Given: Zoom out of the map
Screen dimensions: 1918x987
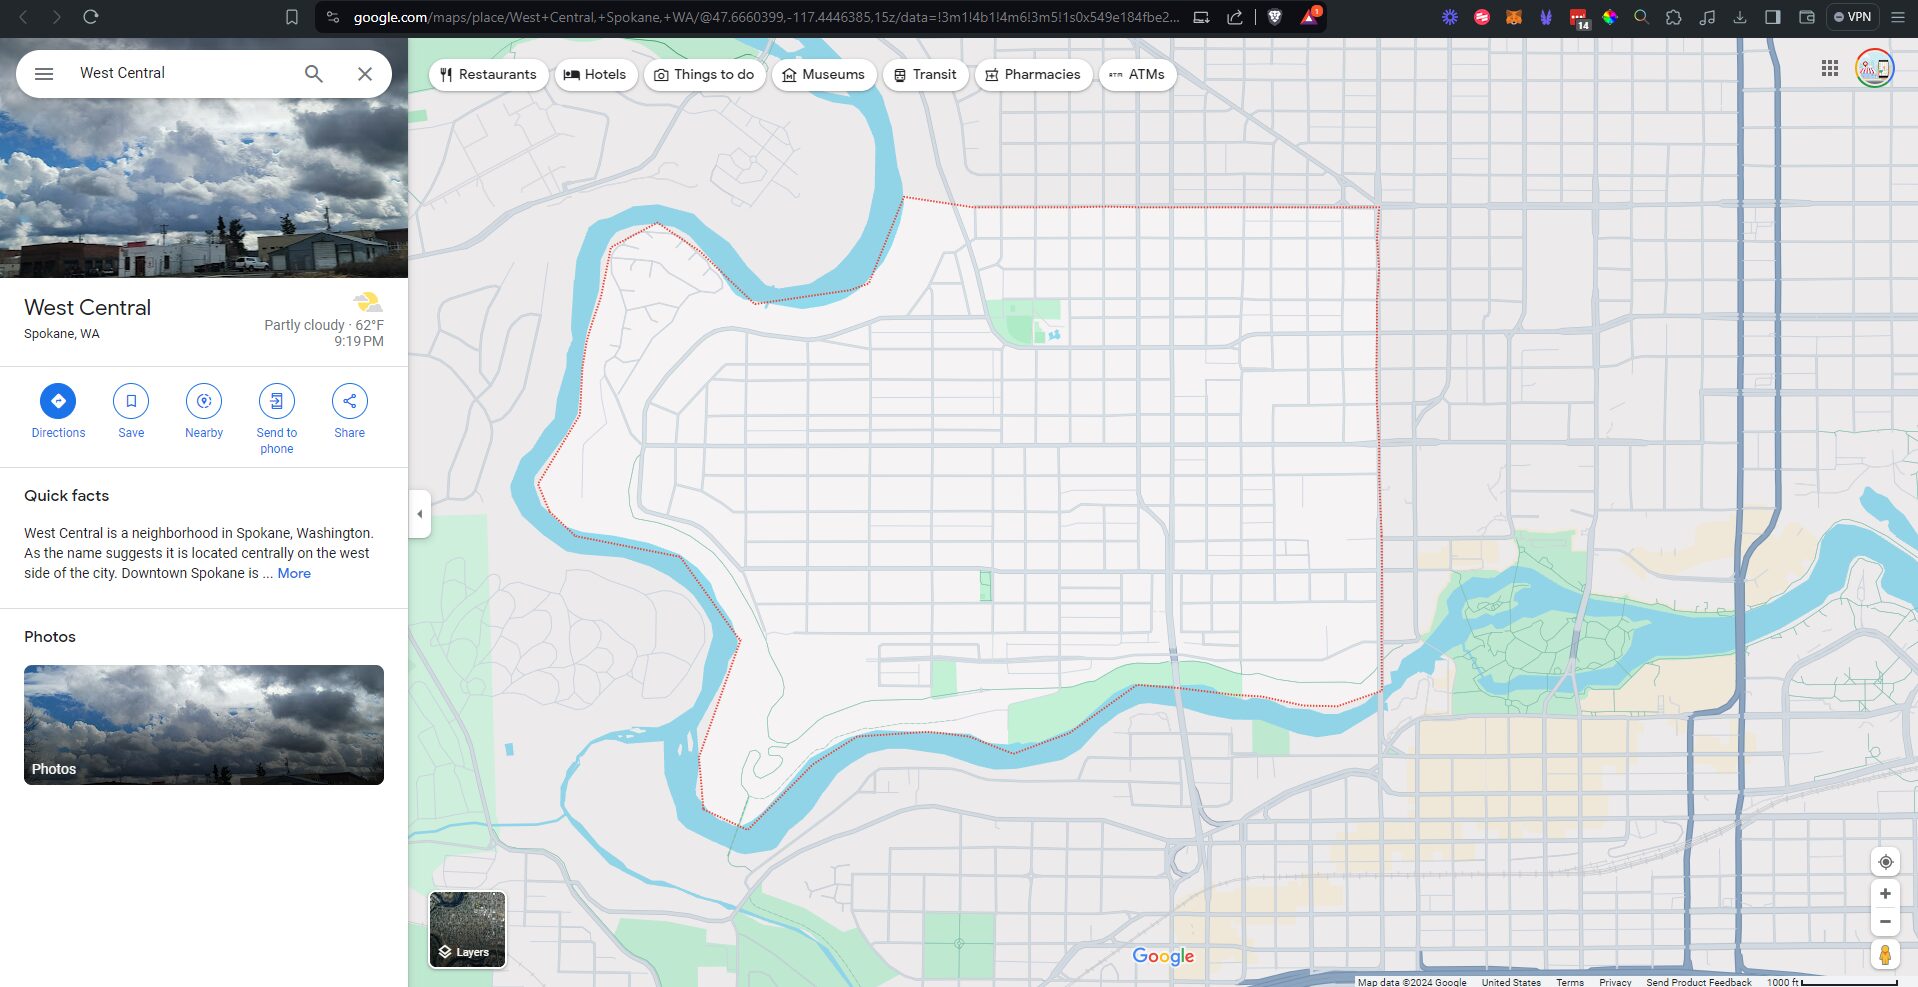Looking at the screenshot, I should tap(1885, 922).
